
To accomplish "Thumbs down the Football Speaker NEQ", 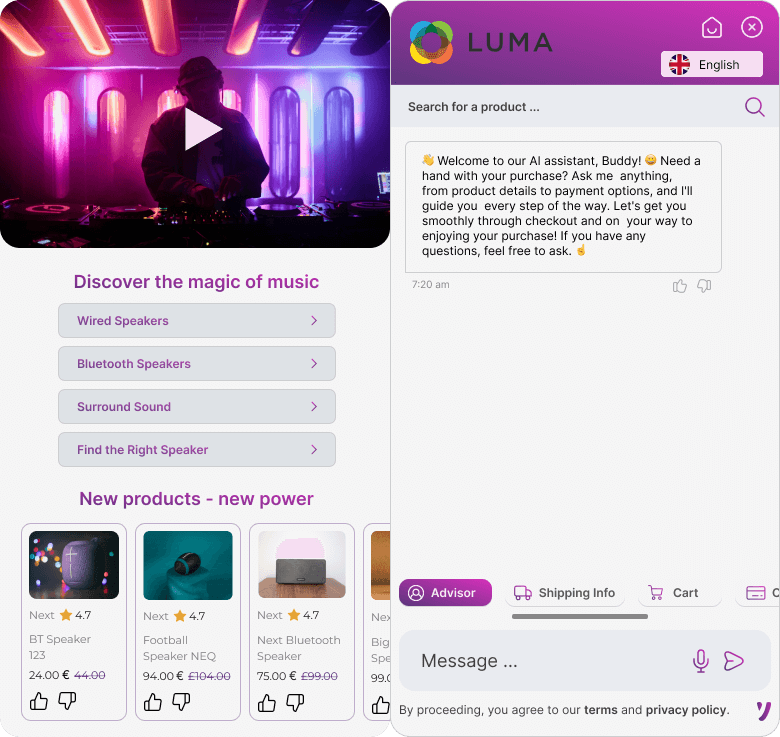I will [x=181, y=701].
